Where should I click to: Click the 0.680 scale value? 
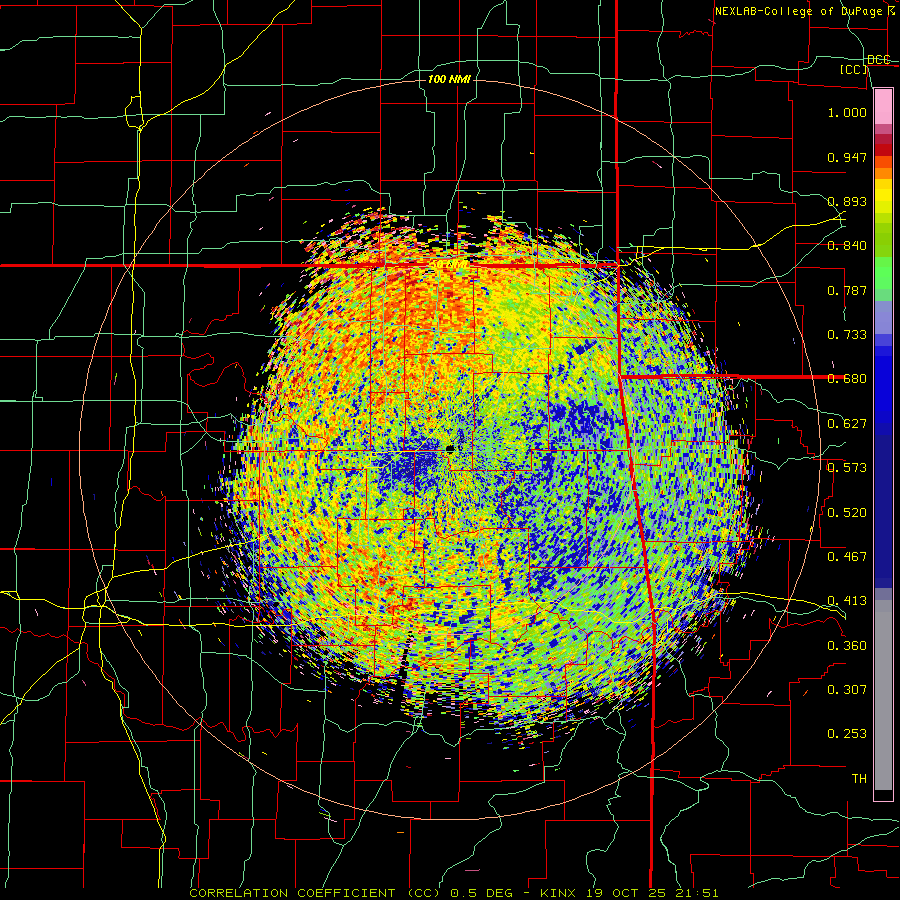coord(847,379)
